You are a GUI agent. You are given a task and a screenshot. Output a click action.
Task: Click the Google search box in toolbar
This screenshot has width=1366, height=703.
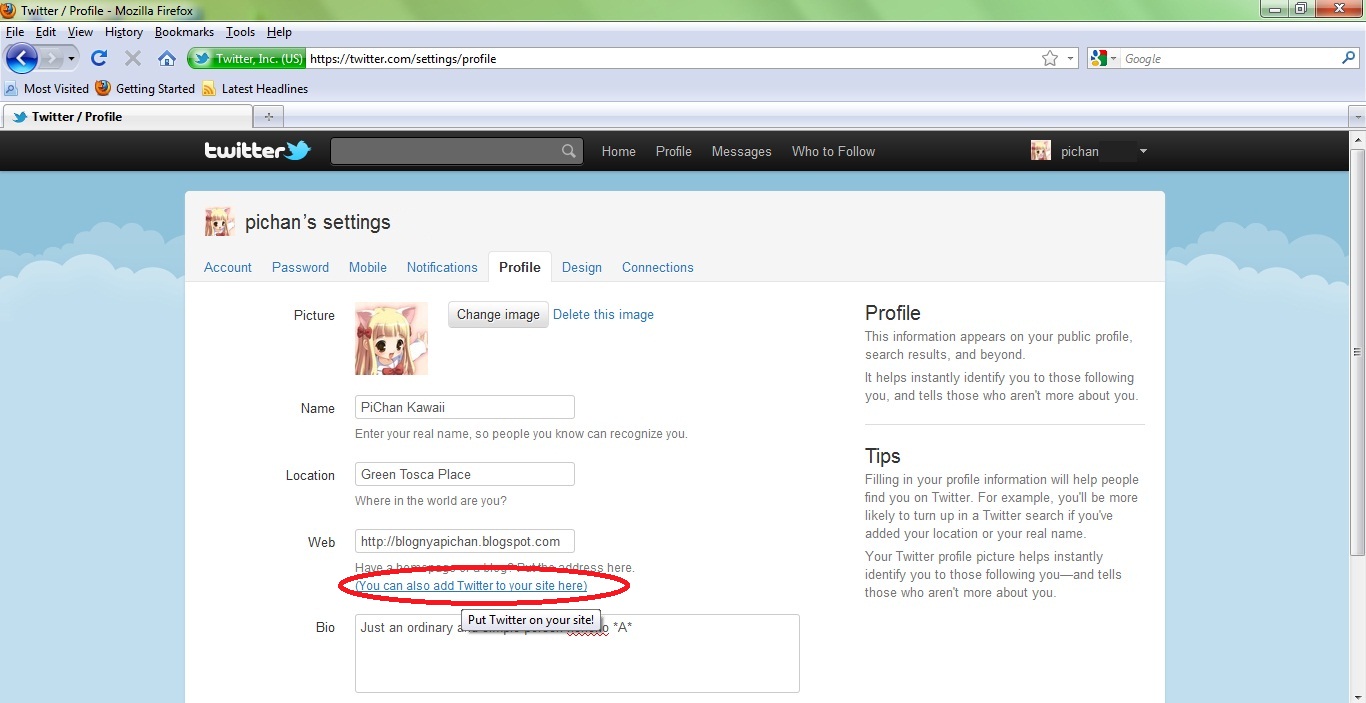tap(1230, 59)
